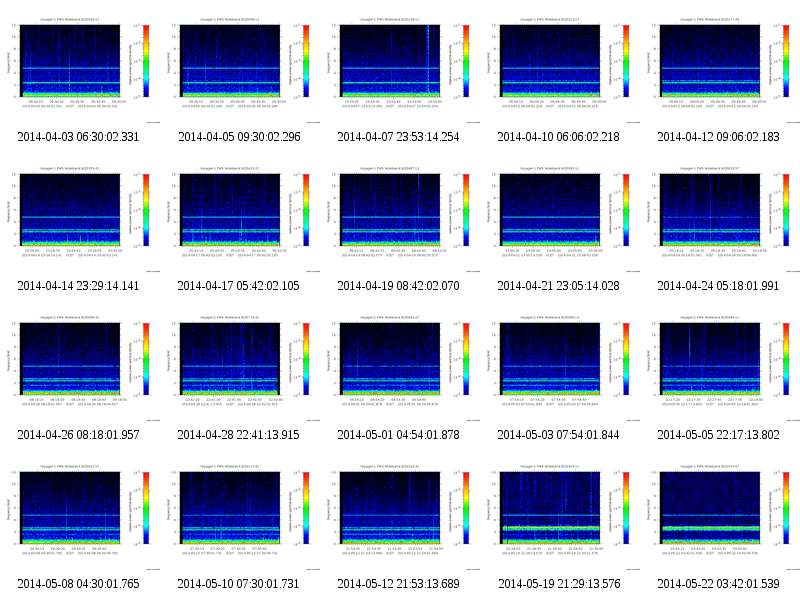800x596 pixels.
Task: Open the 2014-04-26 08:18:01.957 spectrogram thumbnail
Action: point(80,364)
